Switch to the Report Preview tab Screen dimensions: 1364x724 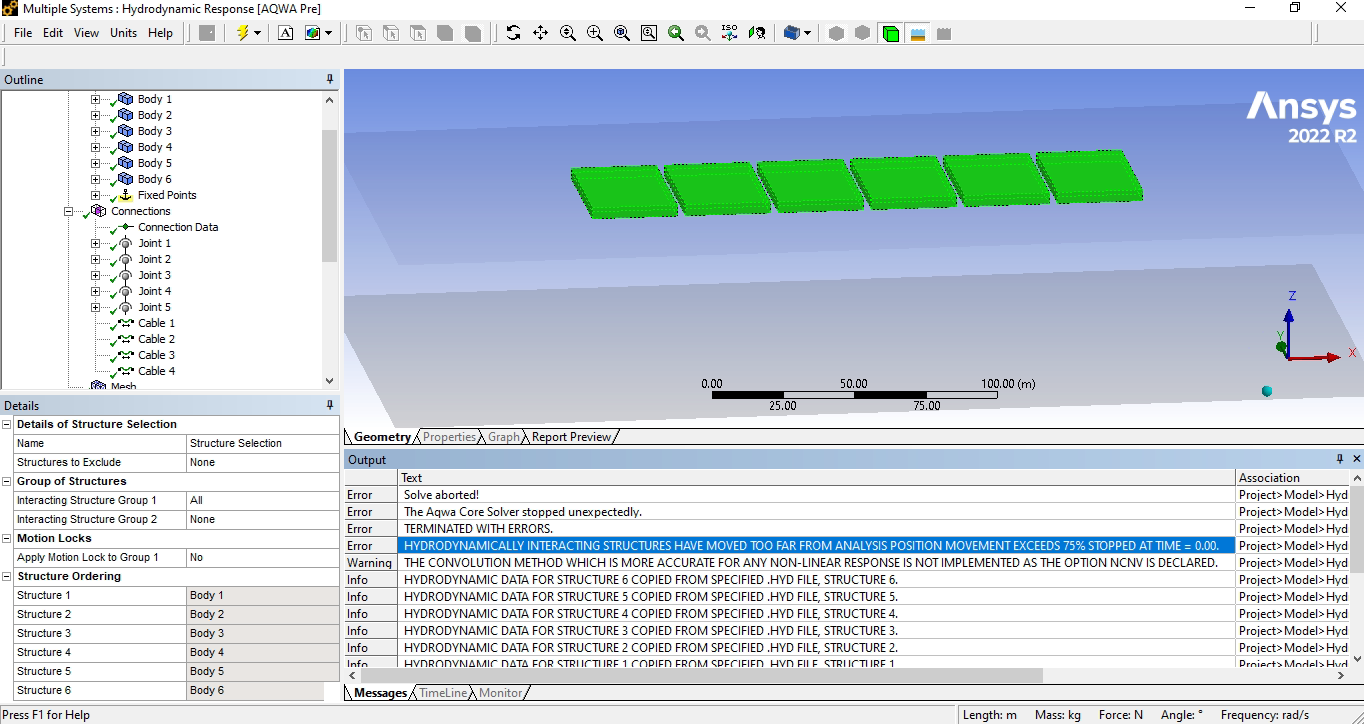pyautogui.click(x=570, y=437)
